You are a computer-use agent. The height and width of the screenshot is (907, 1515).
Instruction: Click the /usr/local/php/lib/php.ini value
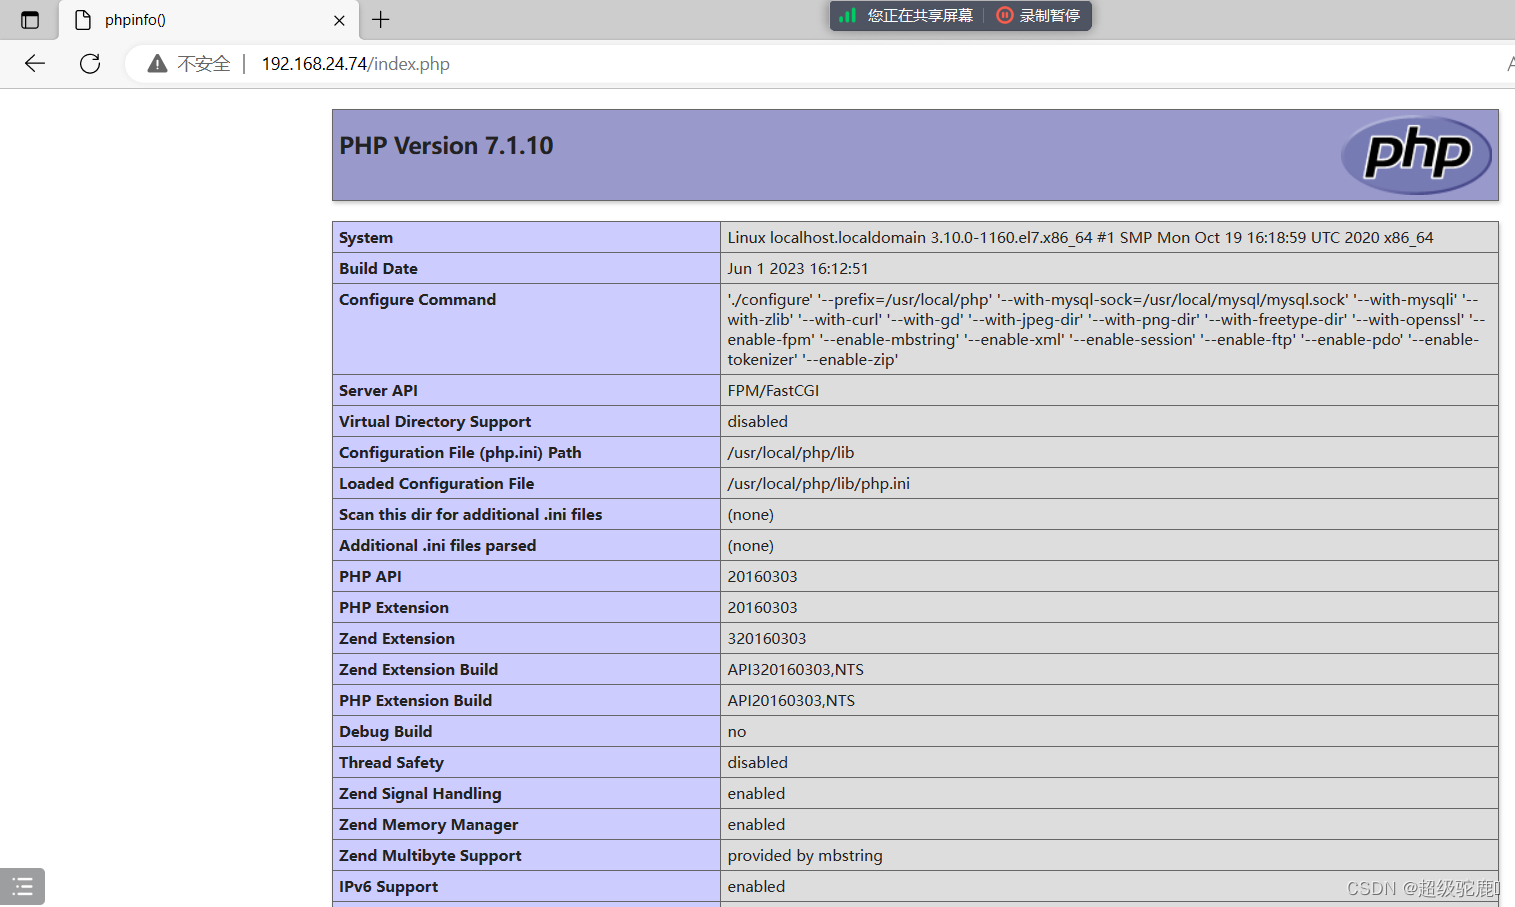point(819,484)
